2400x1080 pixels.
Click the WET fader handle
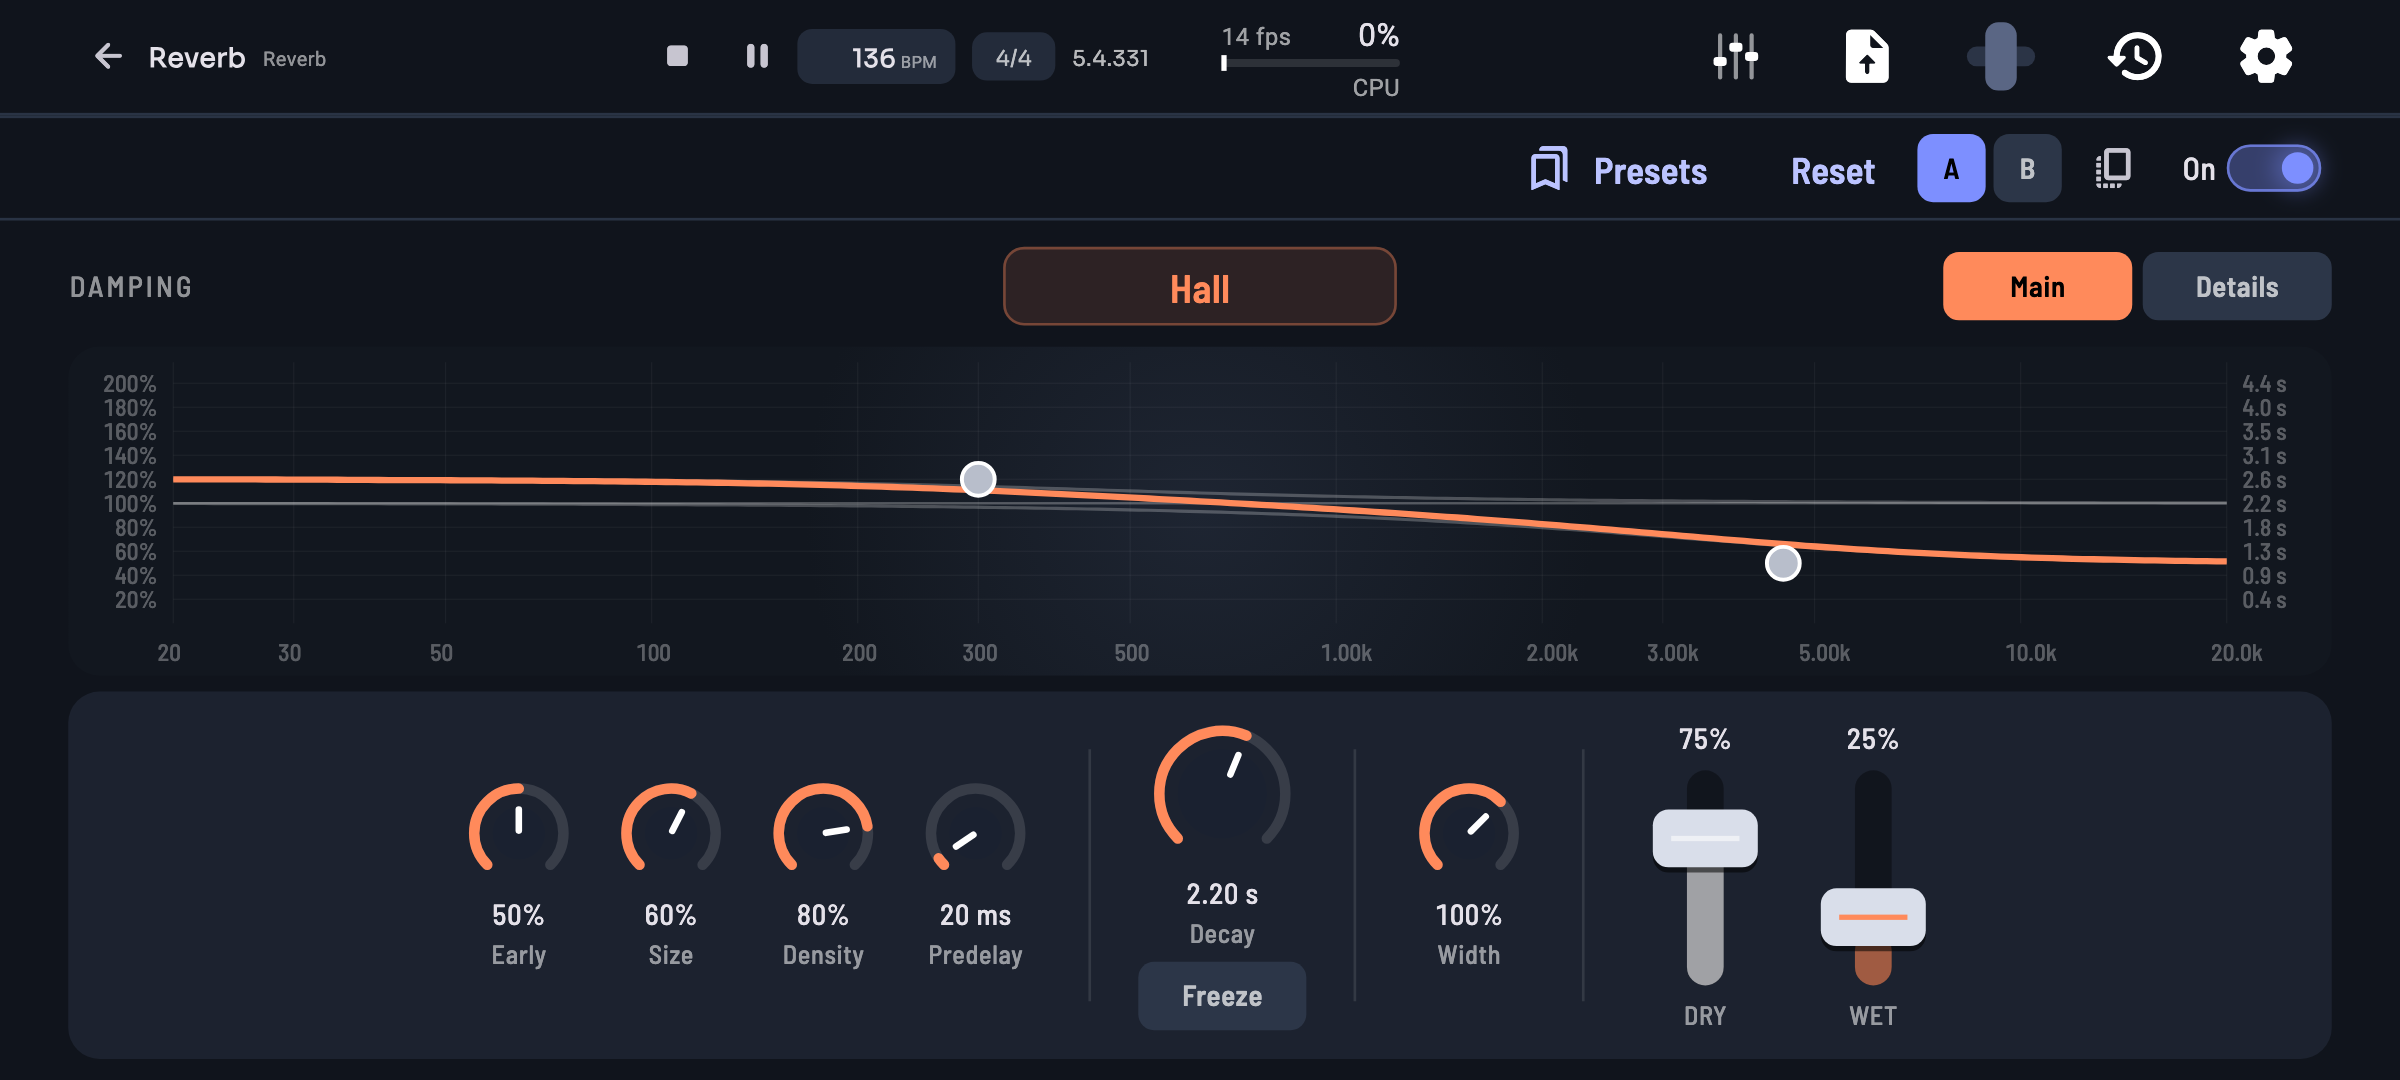(1873, 917)
